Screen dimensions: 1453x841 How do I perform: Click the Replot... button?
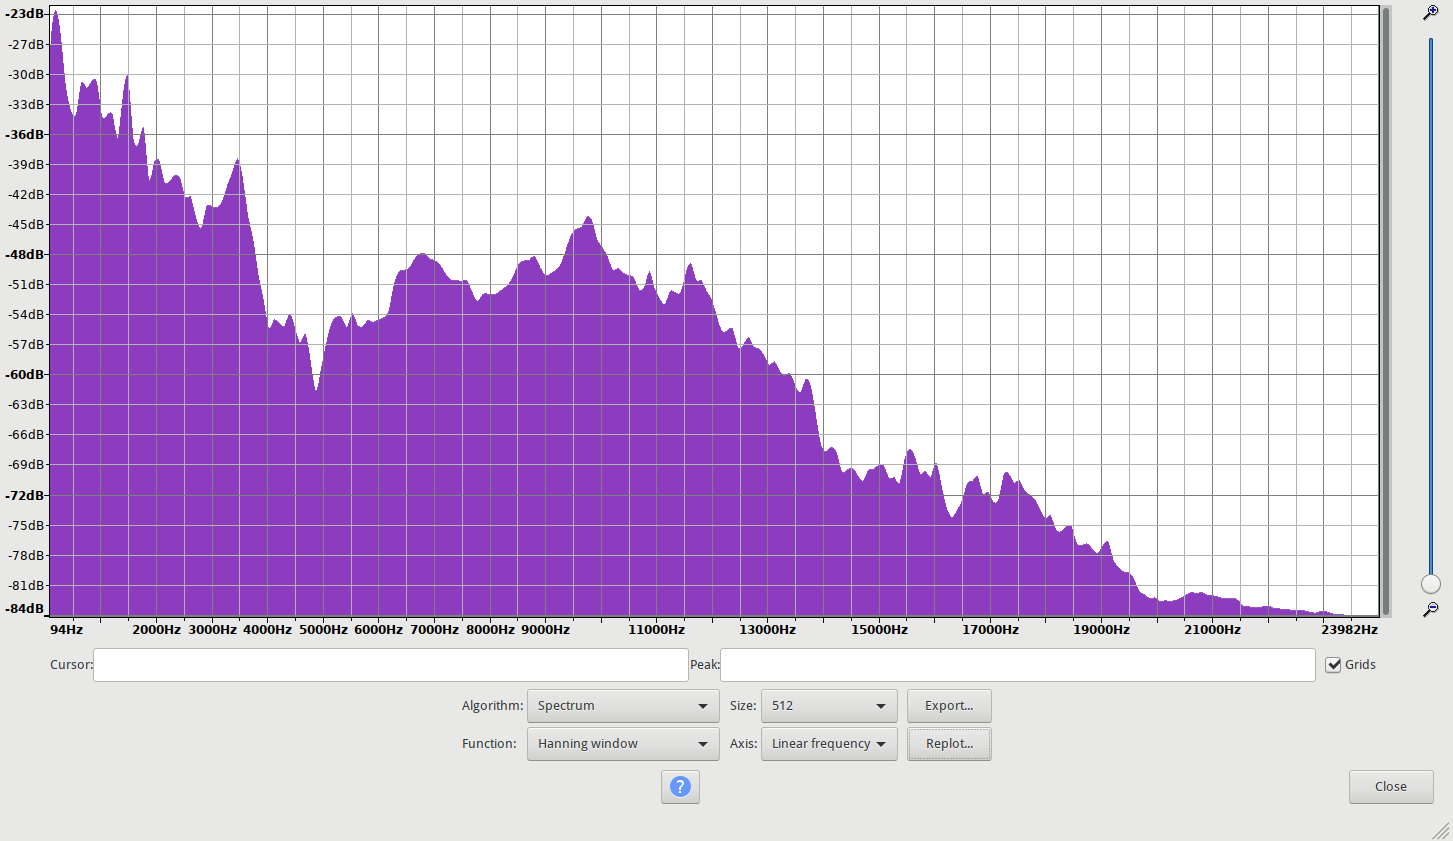(949, 744)
